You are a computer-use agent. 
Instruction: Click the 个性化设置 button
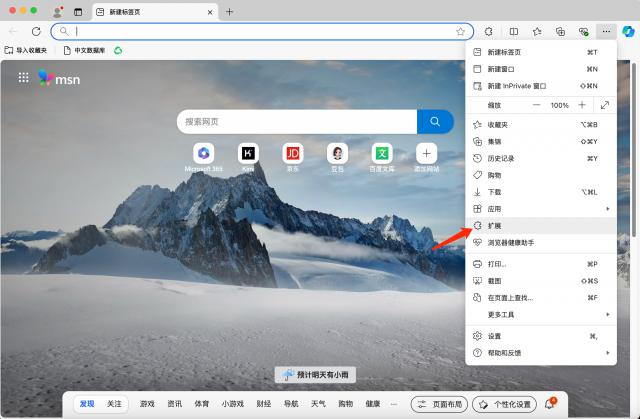tap(504, 403)
